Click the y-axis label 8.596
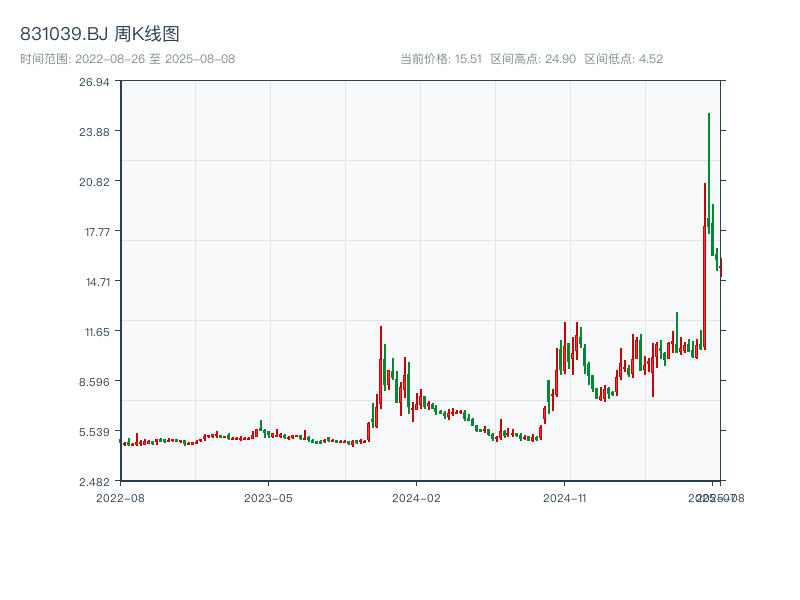 click(94, 382)
